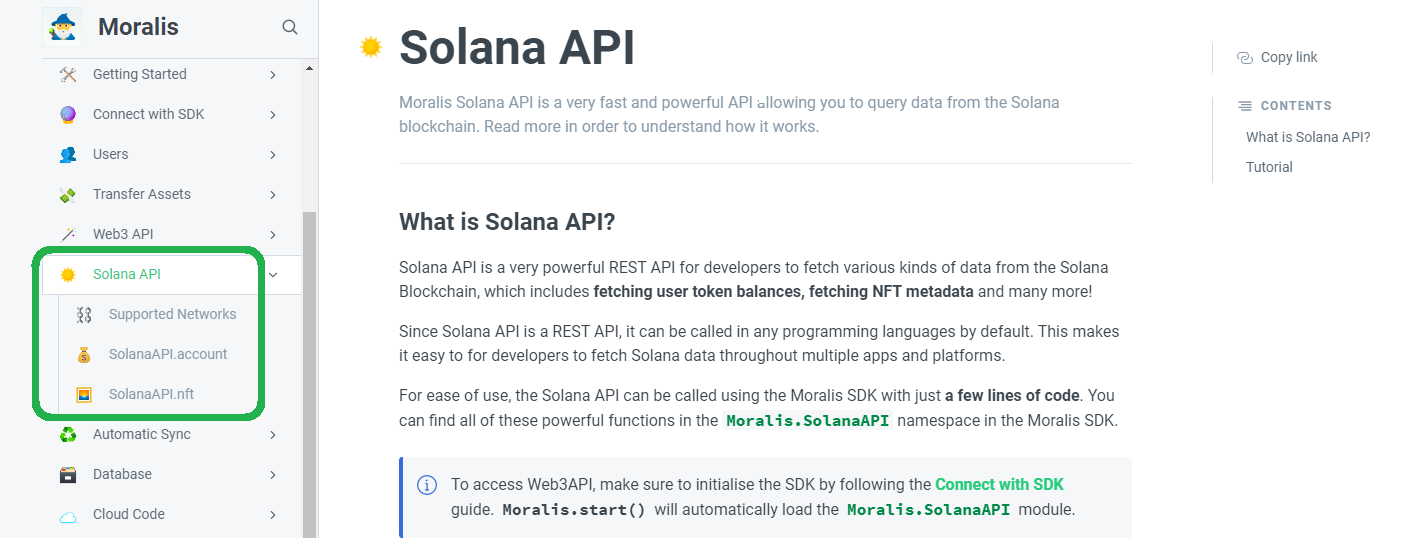The image size is (1412, 538).
Task: Open the SolanaAPI.account subpage
Action: [x=168, y=354]
